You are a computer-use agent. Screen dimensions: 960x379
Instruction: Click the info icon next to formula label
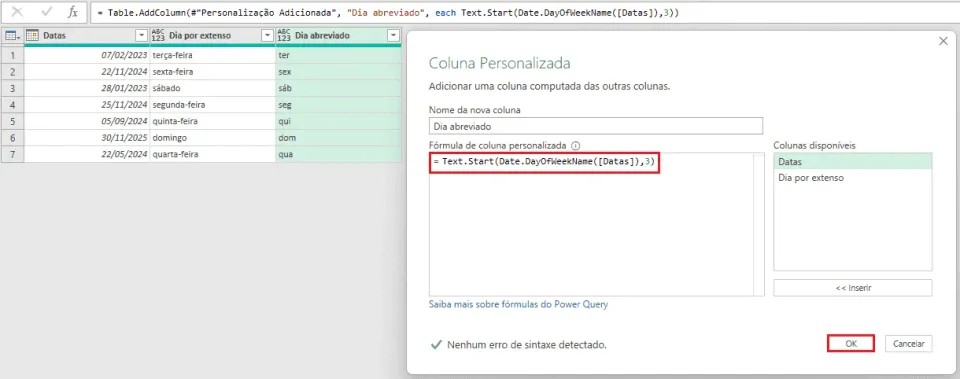click(x=575, y=146)
